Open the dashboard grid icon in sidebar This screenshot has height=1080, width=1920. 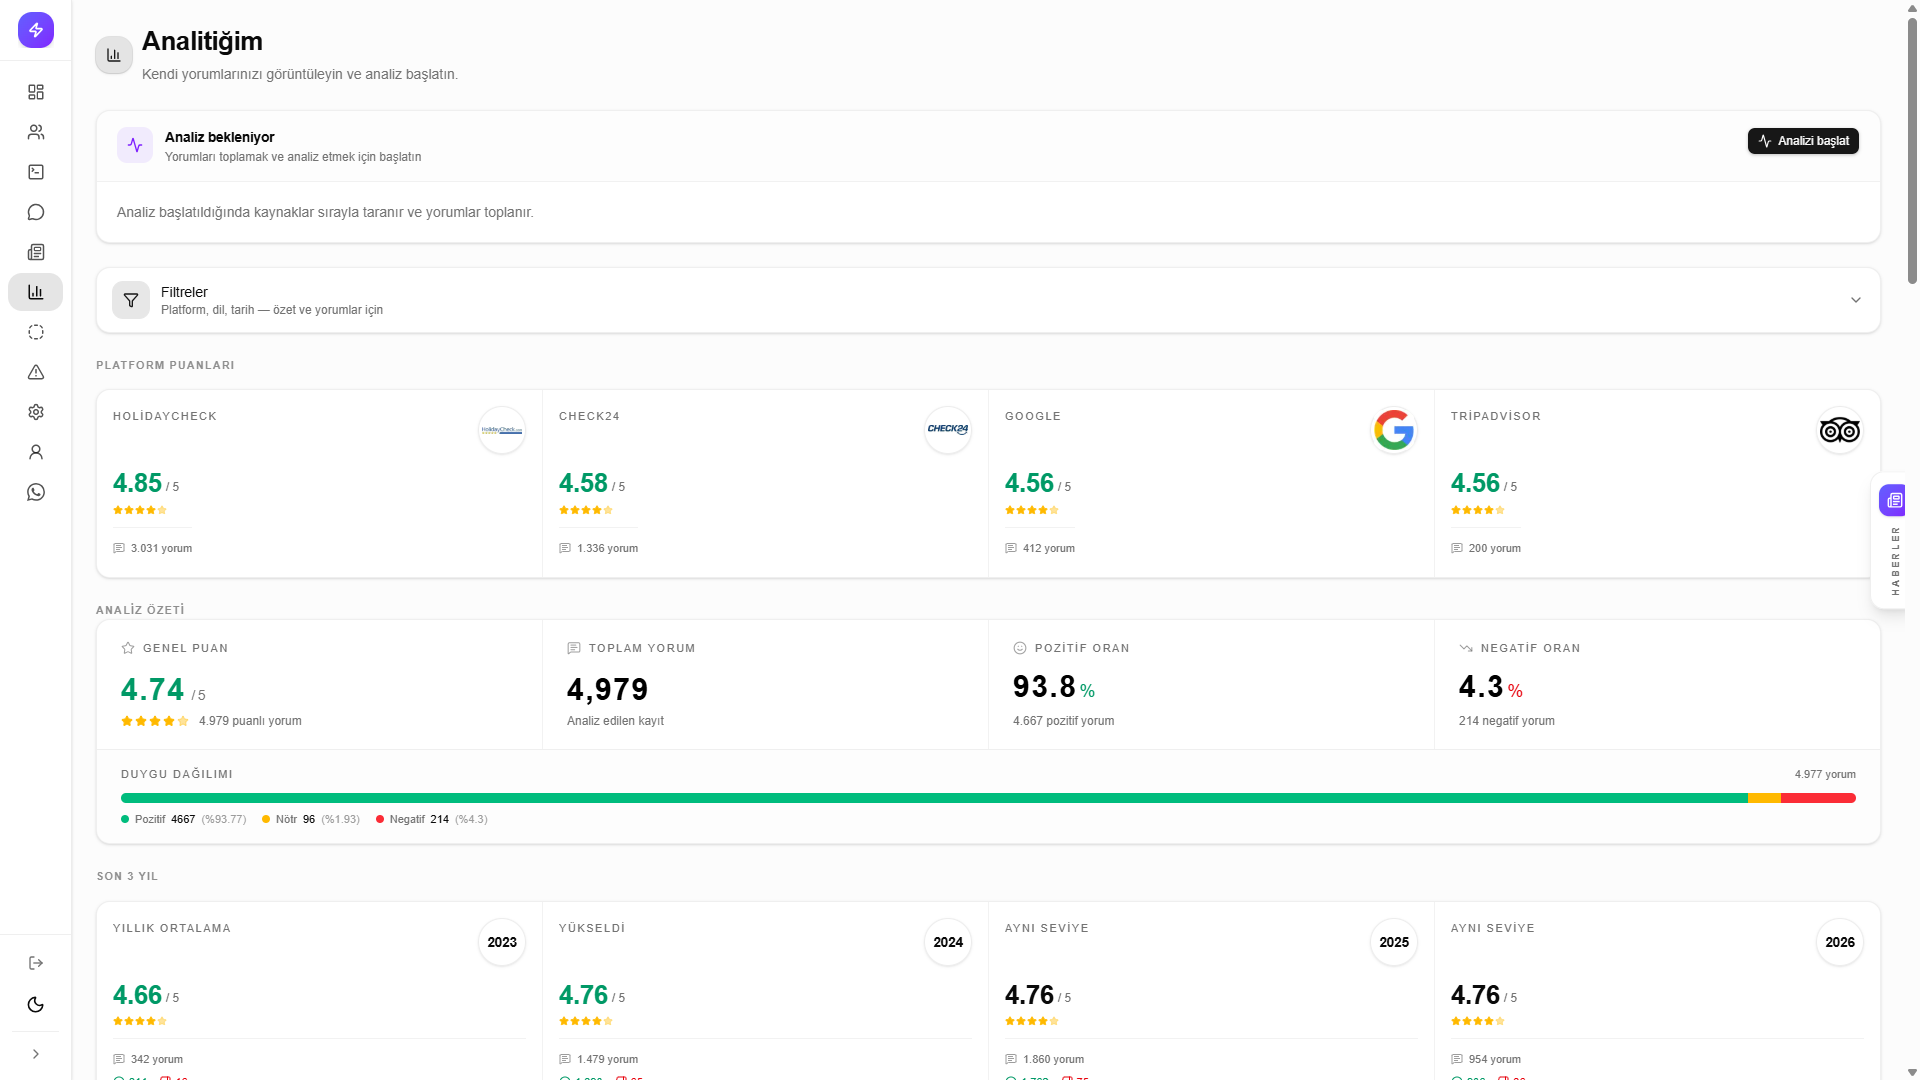36,92
